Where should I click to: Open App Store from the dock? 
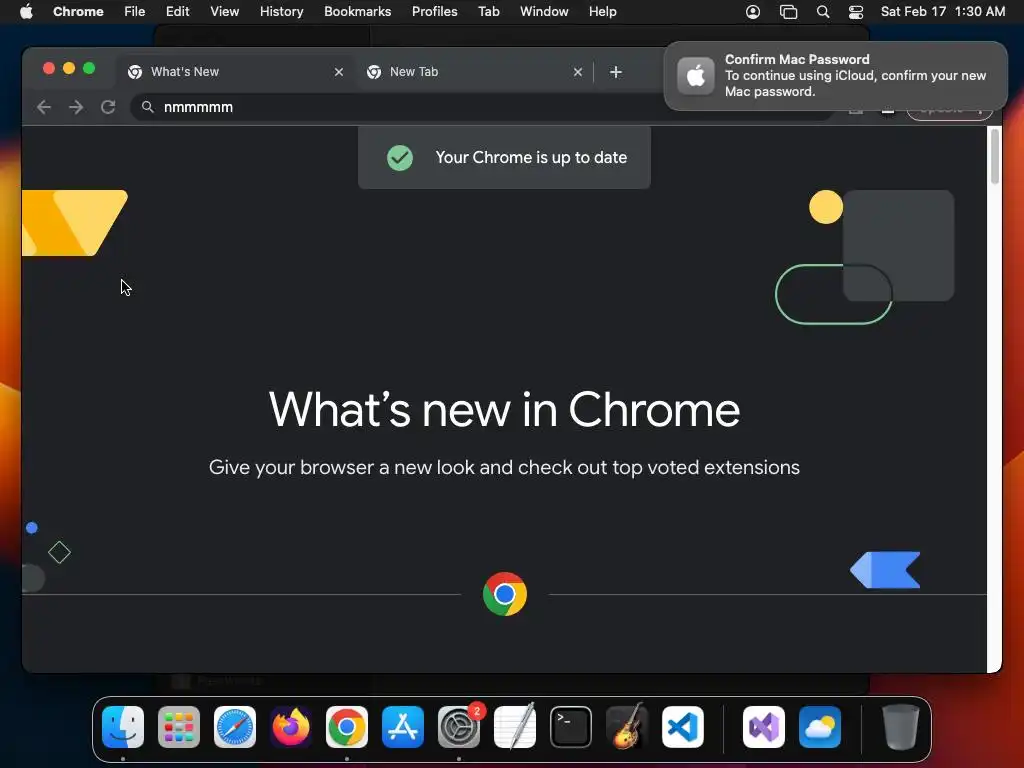tap(403, 727)
